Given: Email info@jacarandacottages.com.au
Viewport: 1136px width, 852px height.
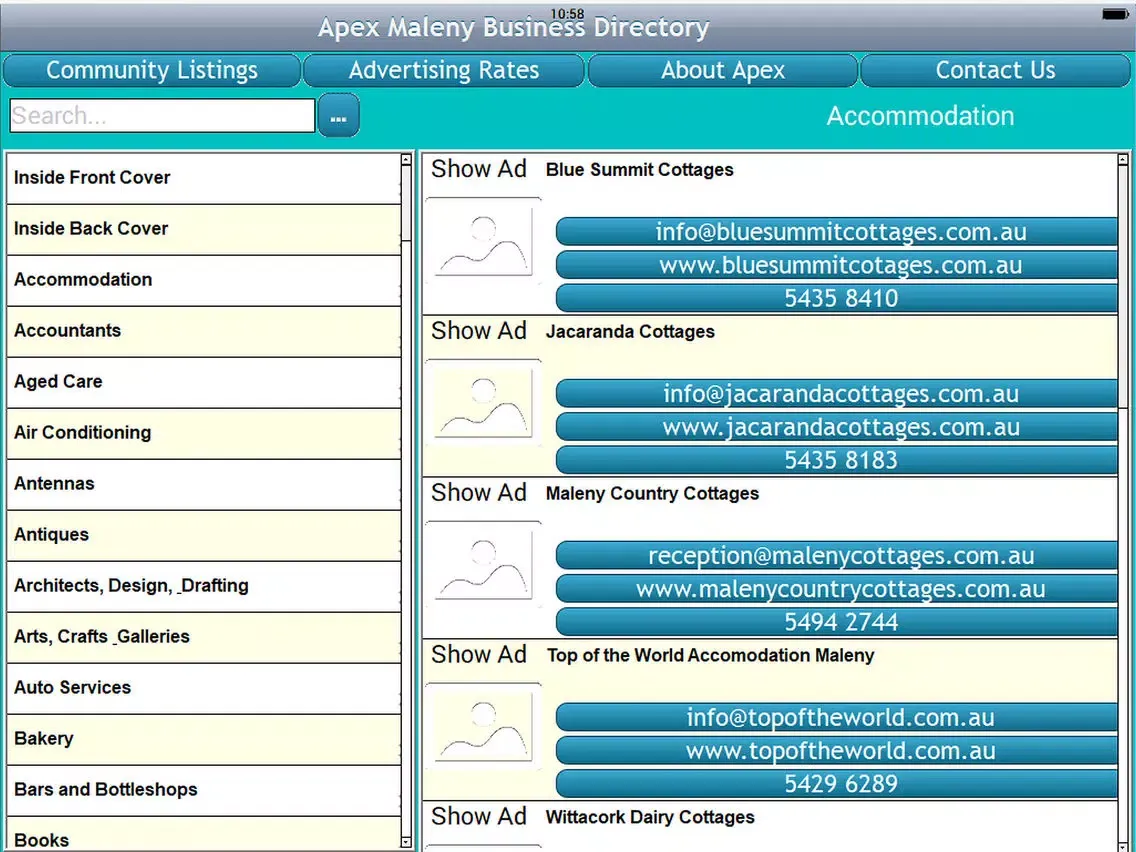Looking at the screenshot, I should (837, 393).
